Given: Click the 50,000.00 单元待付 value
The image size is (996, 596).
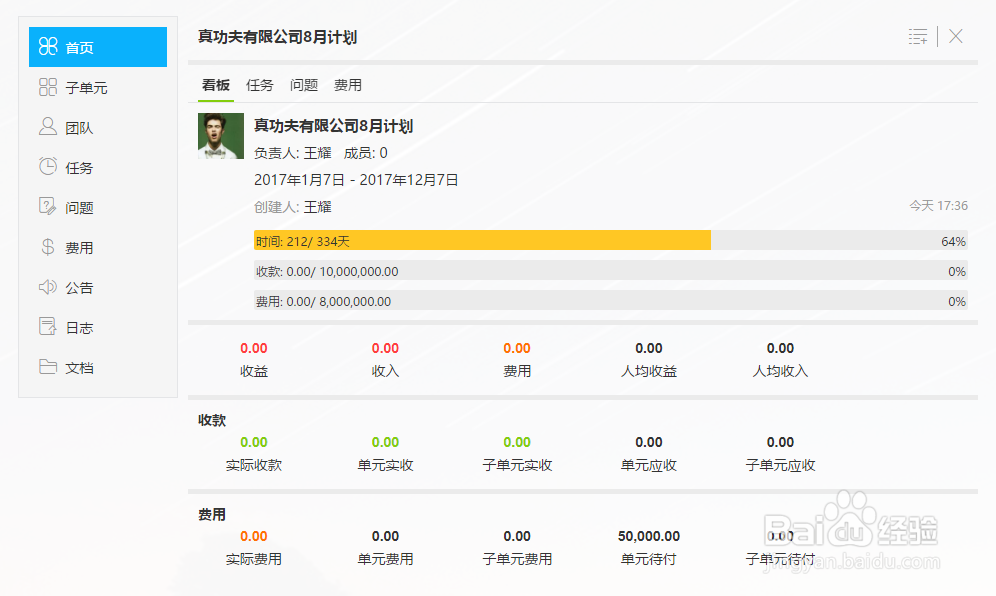Looking at the screenshot, I should click(649, 536).
